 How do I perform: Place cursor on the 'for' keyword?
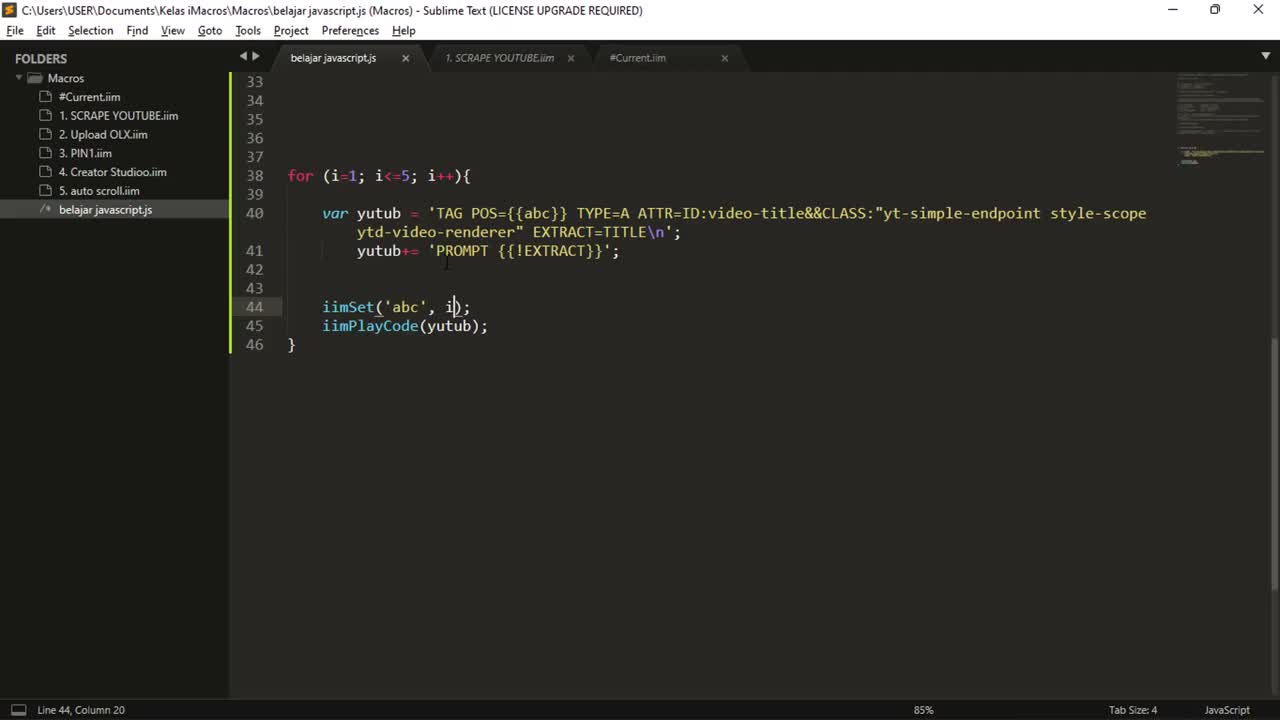pyautogui.click(x=301, y=176)
